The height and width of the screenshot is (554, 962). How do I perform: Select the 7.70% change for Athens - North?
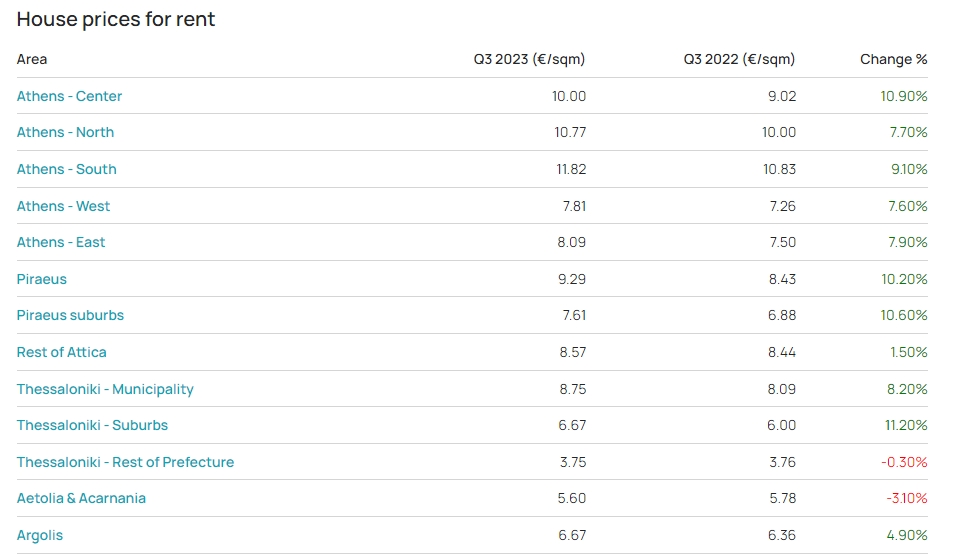click(x=909, y=133)
